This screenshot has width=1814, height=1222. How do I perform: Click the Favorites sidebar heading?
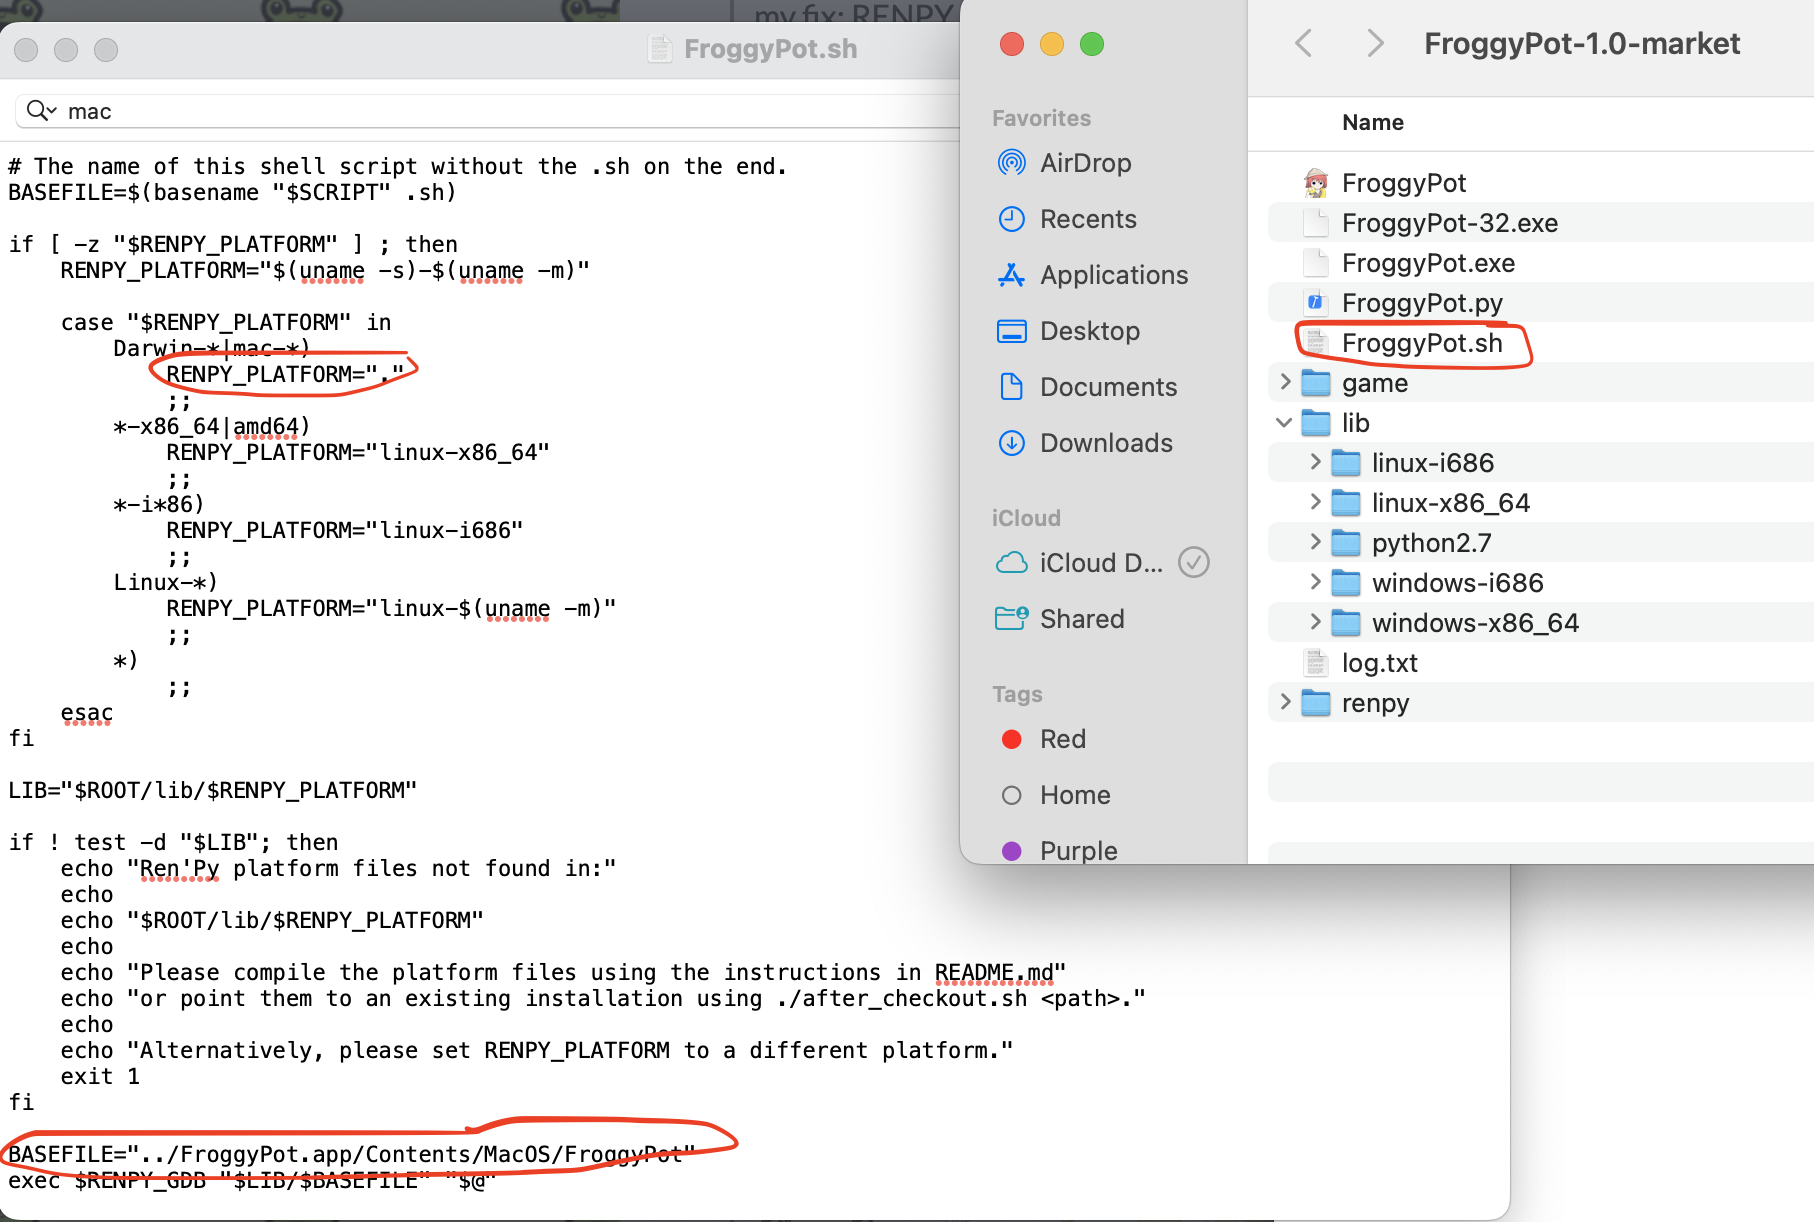click(x=1041, y=118)
